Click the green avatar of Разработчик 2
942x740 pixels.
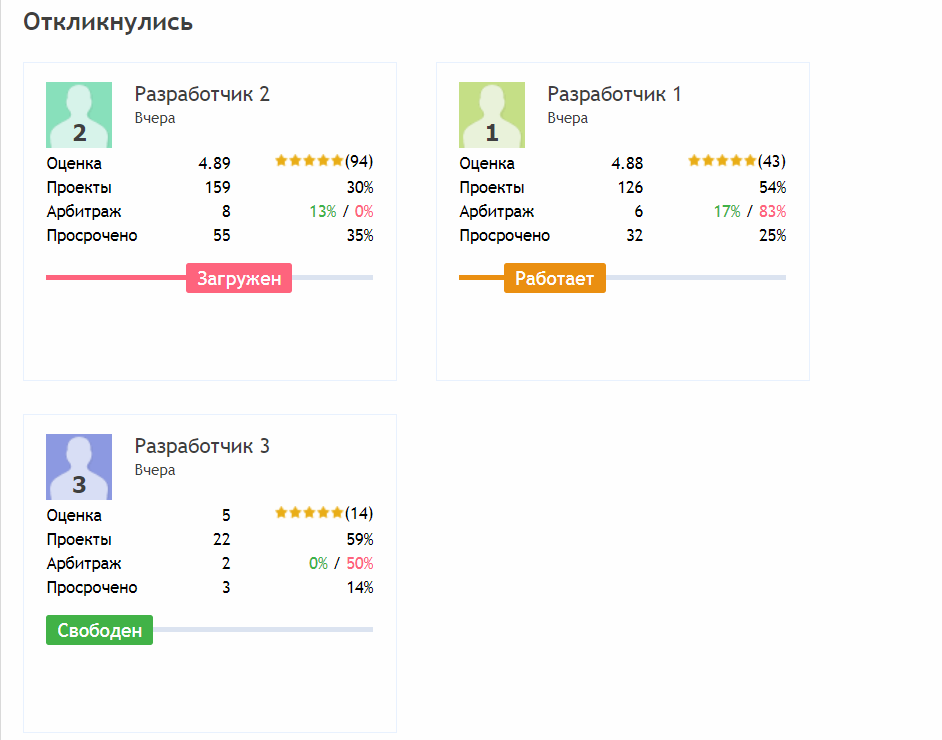79,114
